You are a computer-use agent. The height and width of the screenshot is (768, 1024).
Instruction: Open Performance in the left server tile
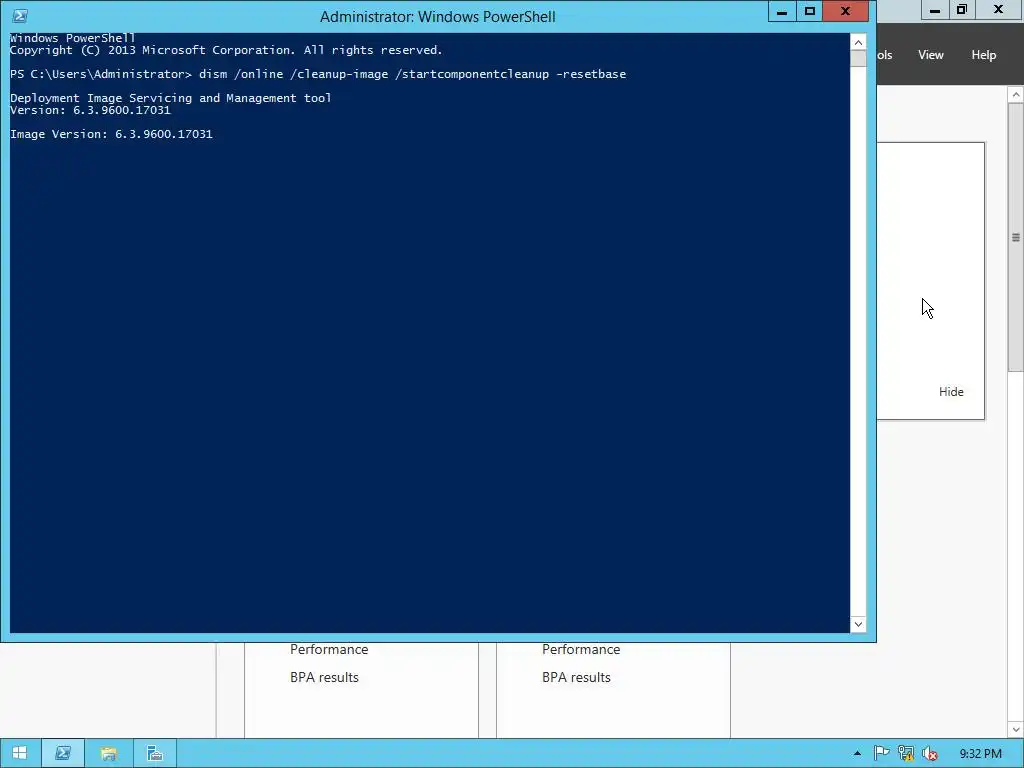coord(329,650)
